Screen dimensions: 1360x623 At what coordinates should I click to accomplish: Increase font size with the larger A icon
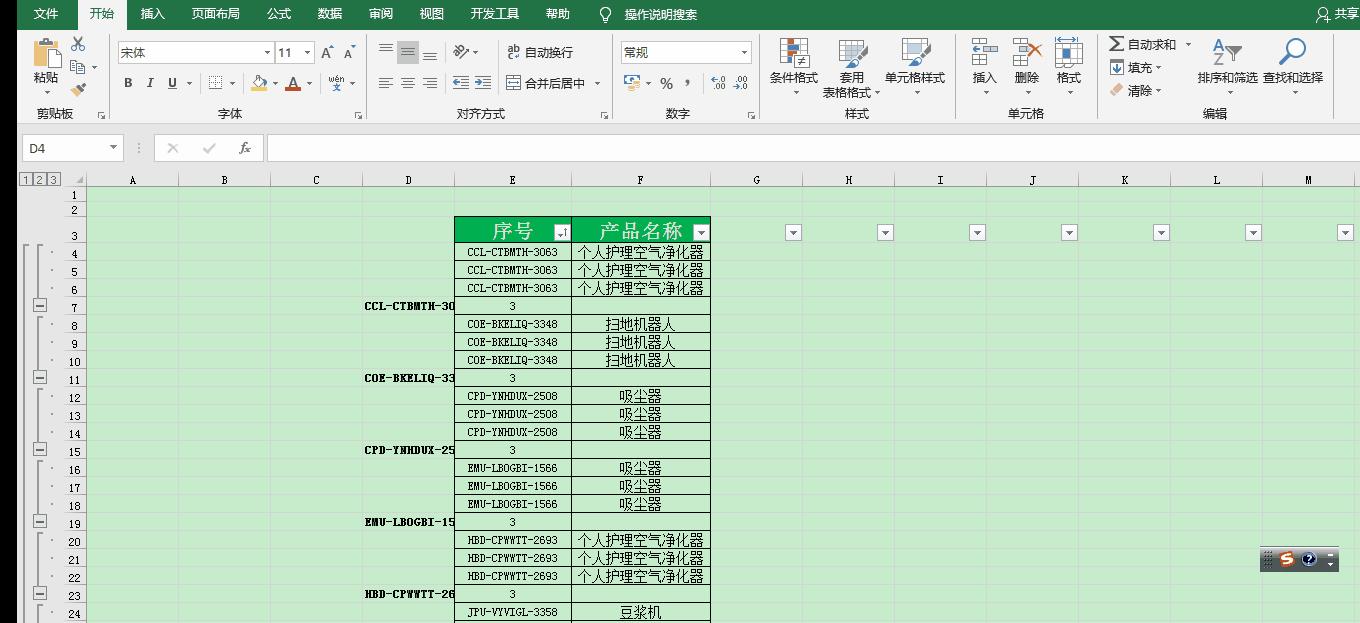(327, 52)
